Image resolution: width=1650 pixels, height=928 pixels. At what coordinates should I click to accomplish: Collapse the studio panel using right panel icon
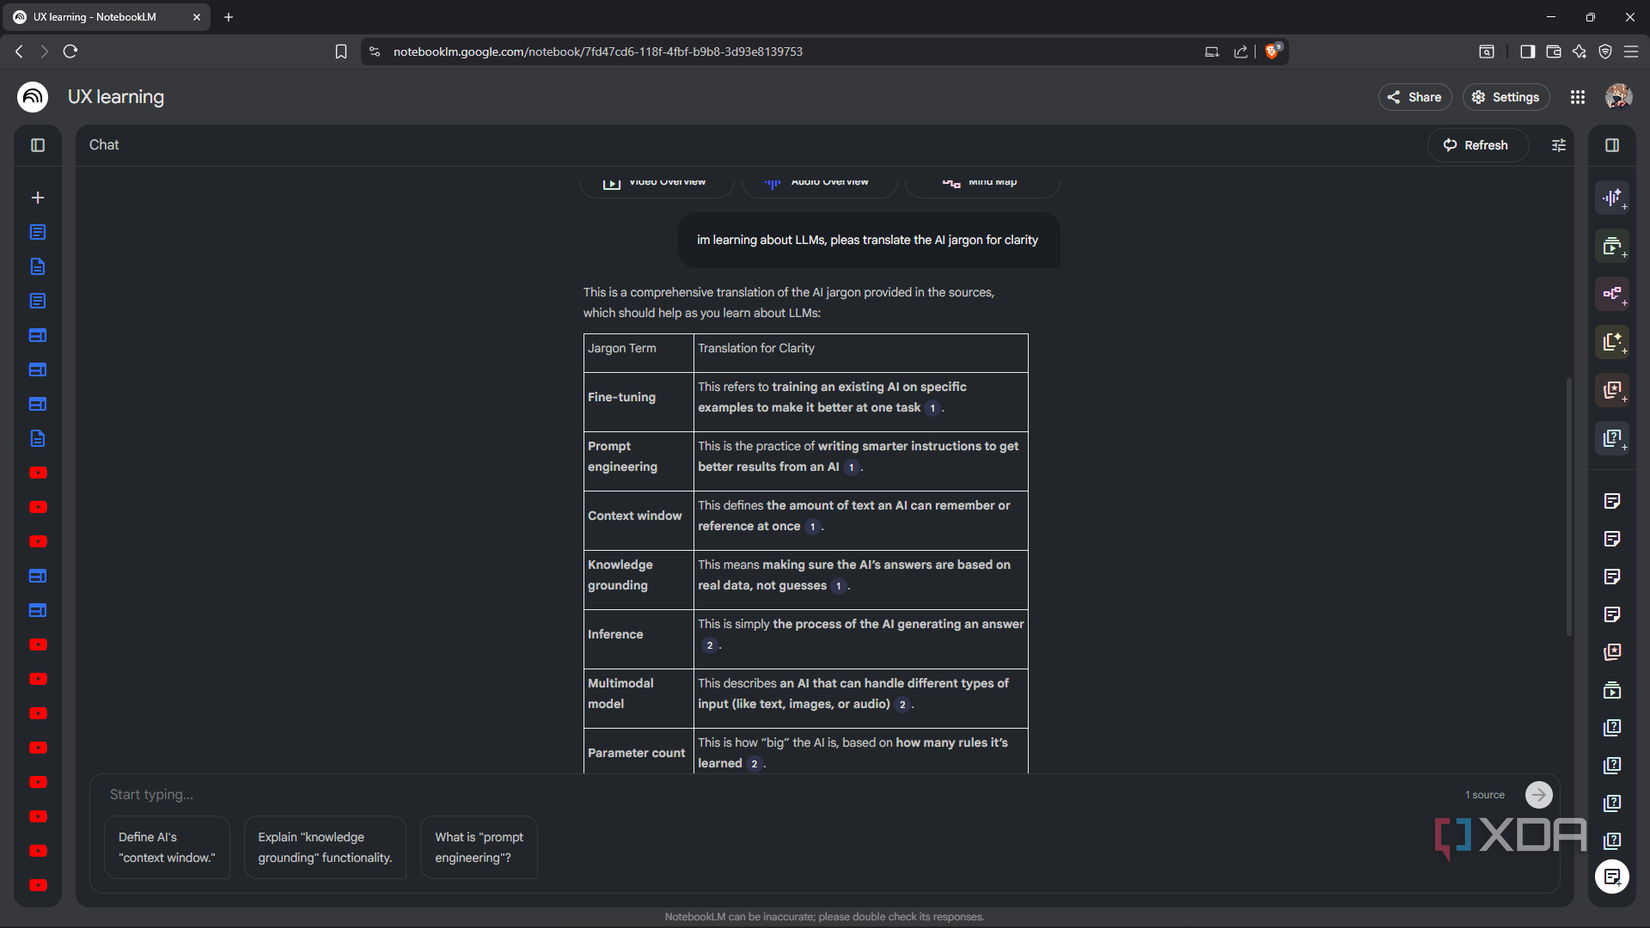pyautogui.click(x=1612, y=145)
